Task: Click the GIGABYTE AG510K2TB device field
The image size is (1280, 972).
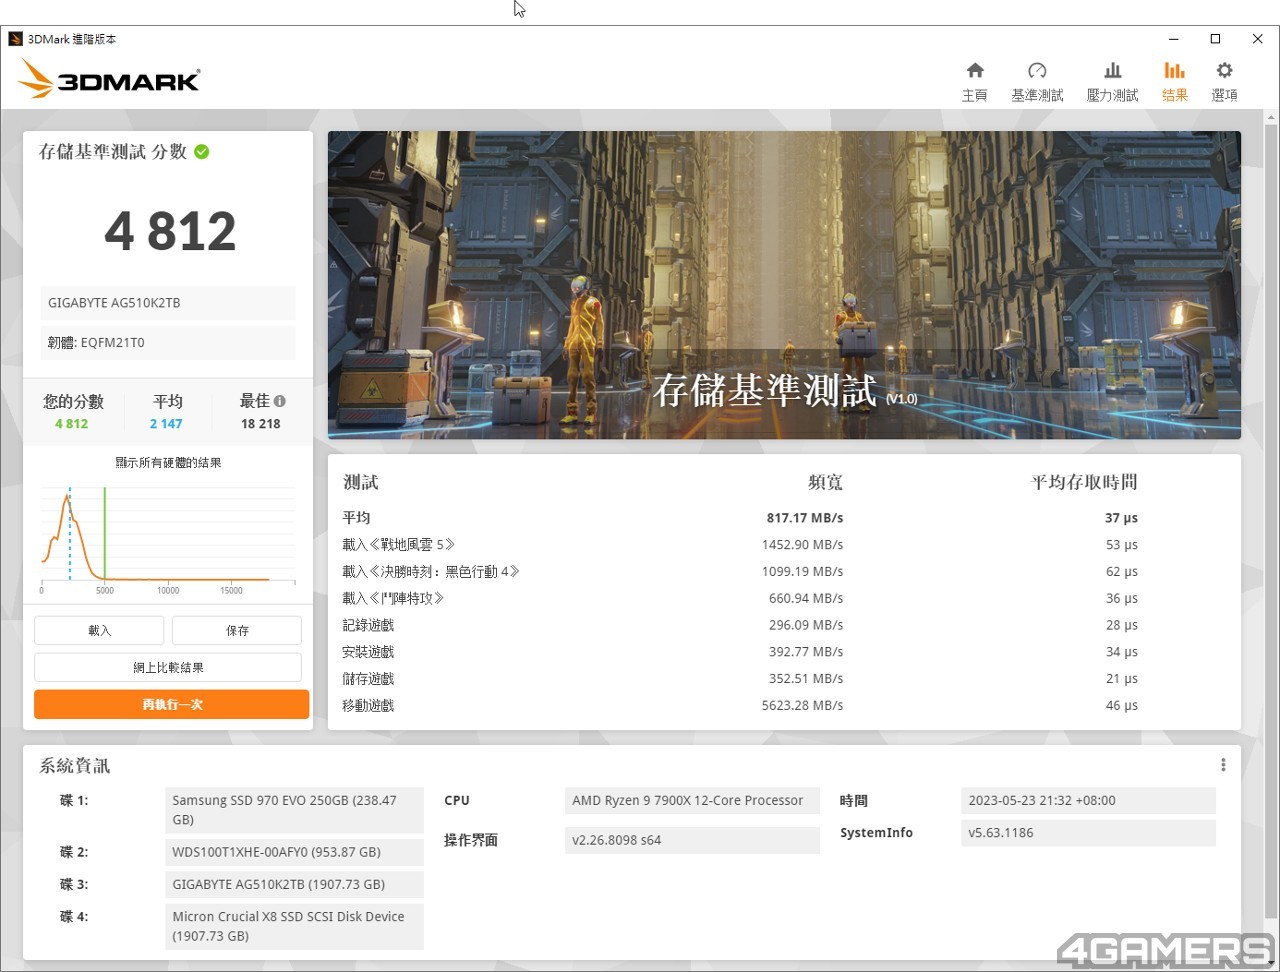Action: pos(168,303)
